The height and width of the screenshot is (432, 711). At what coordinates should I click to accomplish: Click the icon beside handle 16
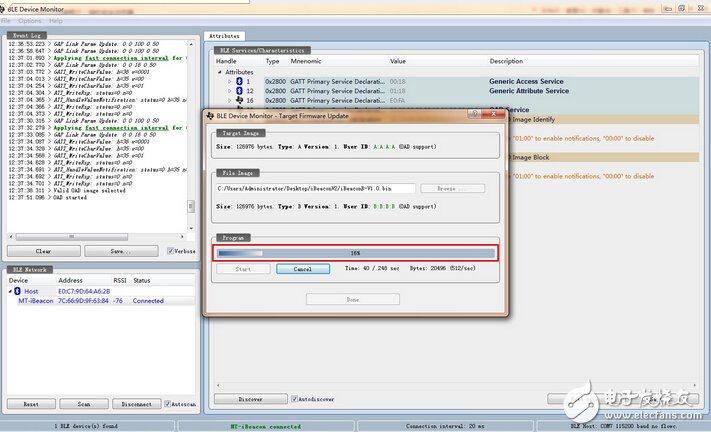coord(238,101)
